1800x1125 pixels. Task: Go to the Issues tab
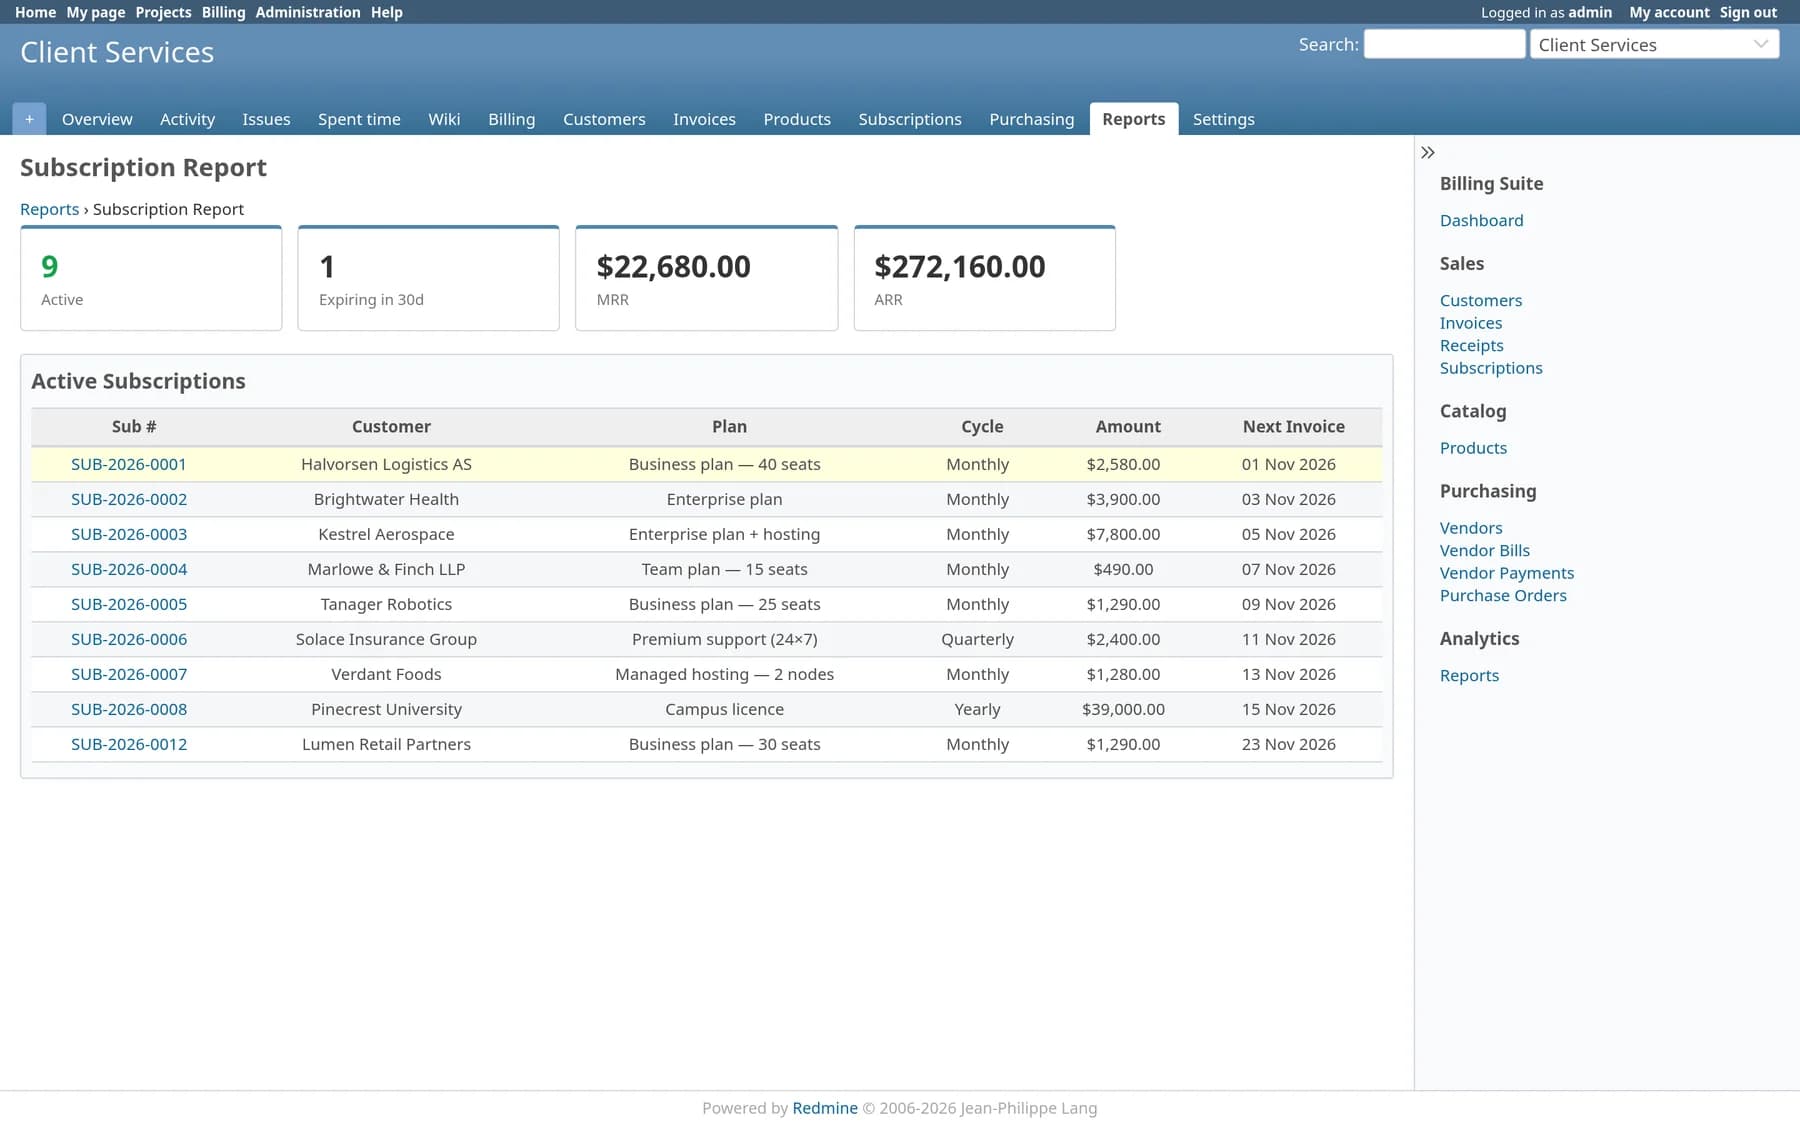(x=266, y=119)
